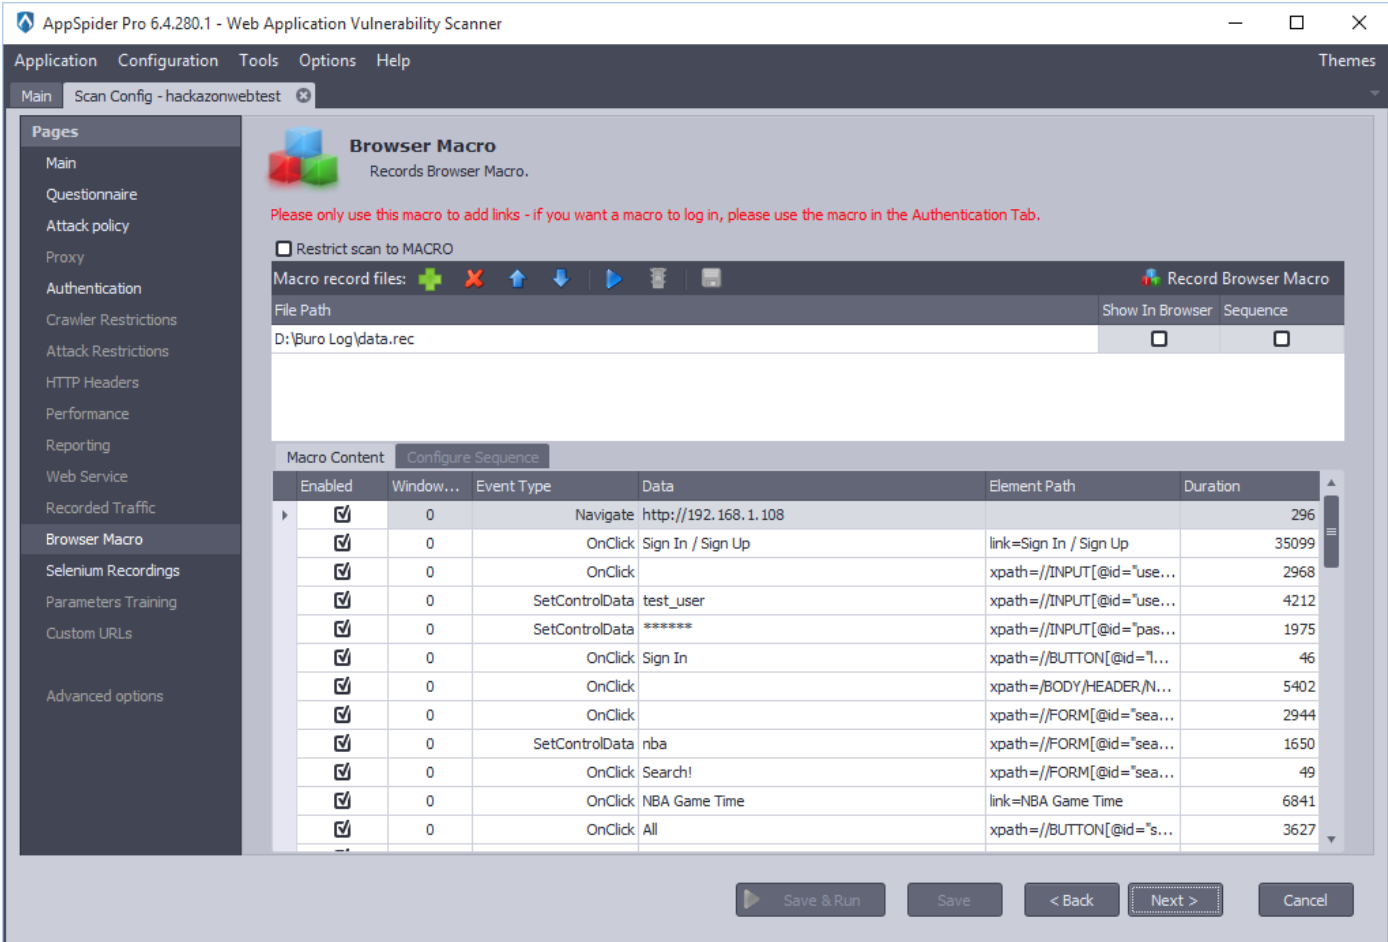Click the 35099 duration cell
Screen dimensions: 1388x942
click(x=1250, y=543)
